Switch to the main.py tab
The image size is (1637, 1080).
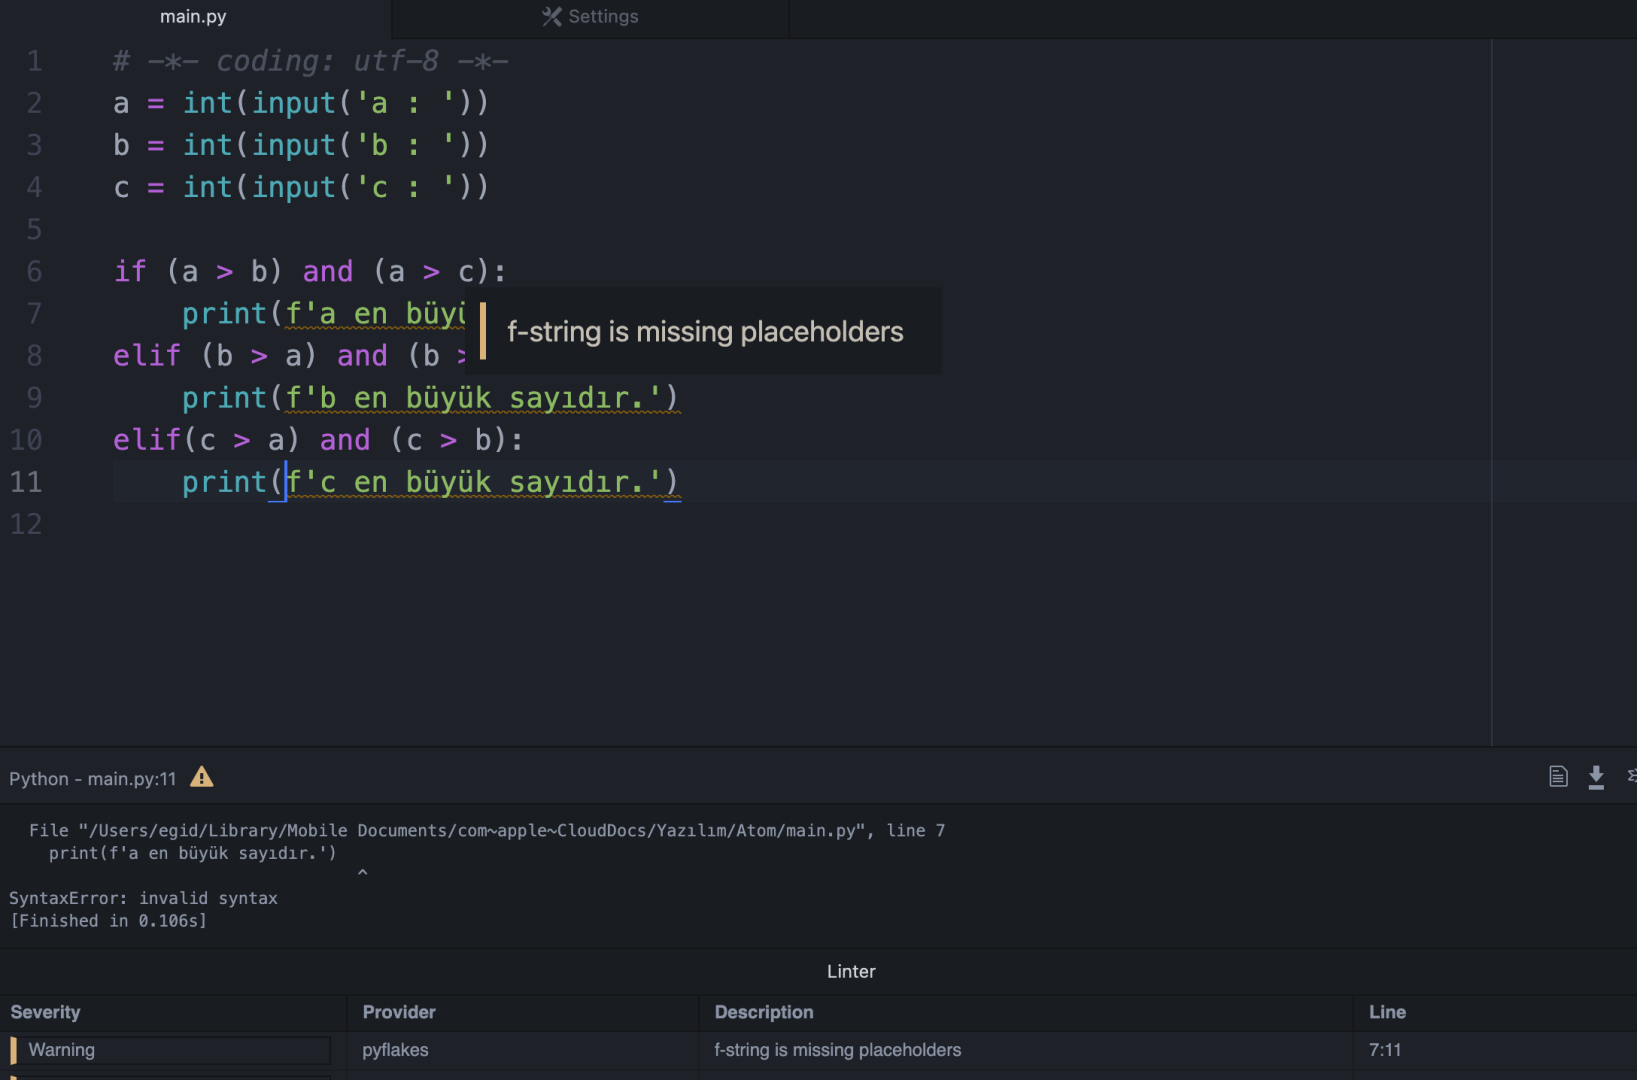[193, 17]
